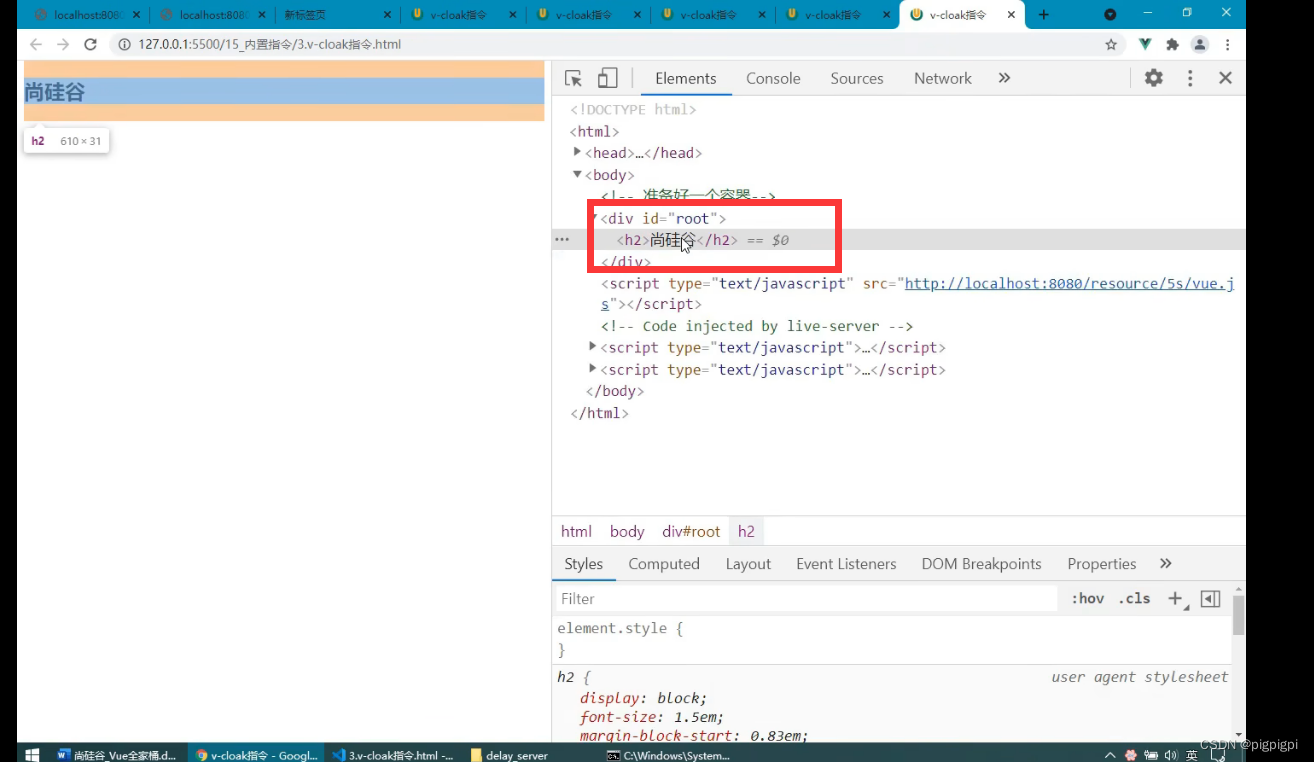Switch to the Sources tab

[x=857, y=78]
